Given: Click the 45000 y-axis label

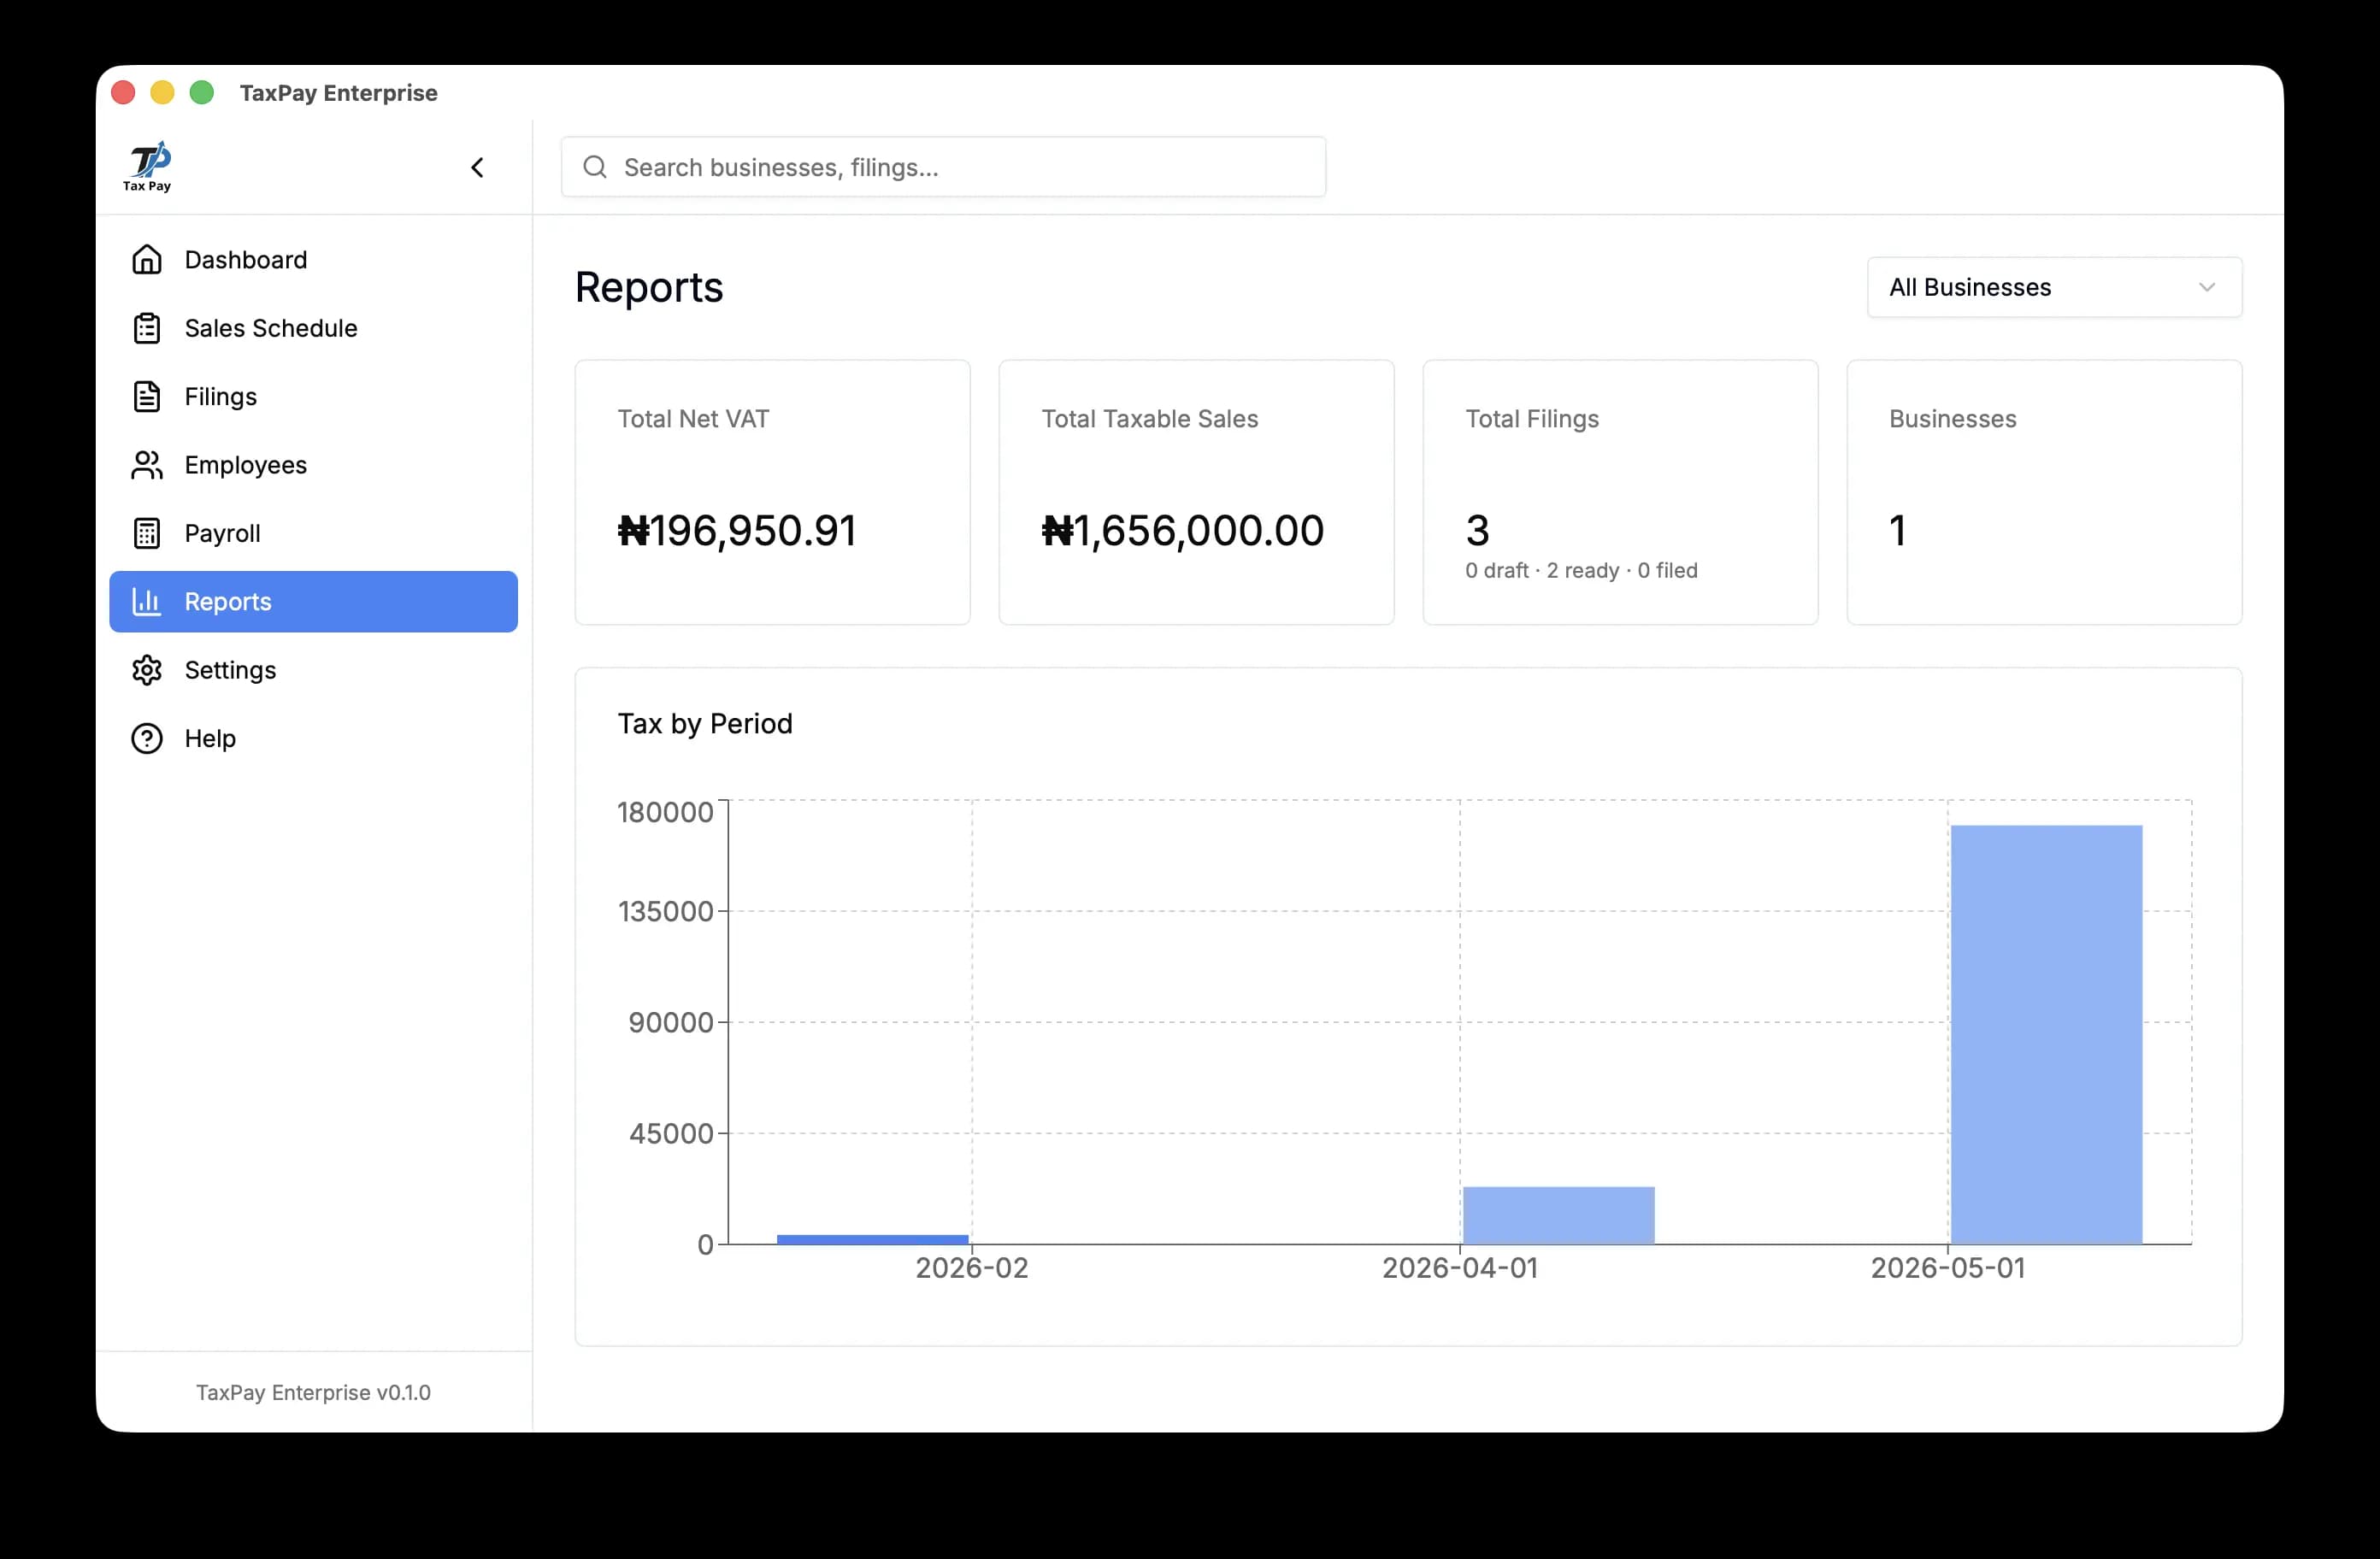Looking at the screenshot, I should pos(671,1133).
